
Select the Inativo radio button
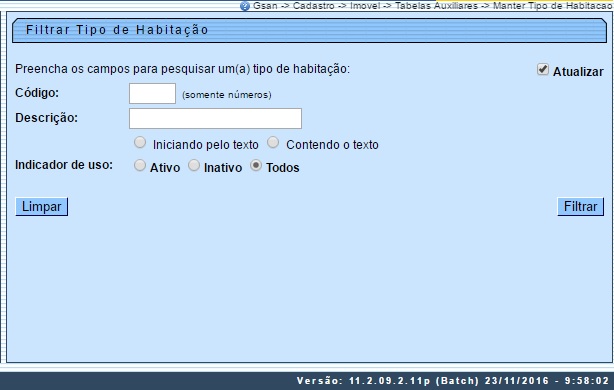[194, 166]
